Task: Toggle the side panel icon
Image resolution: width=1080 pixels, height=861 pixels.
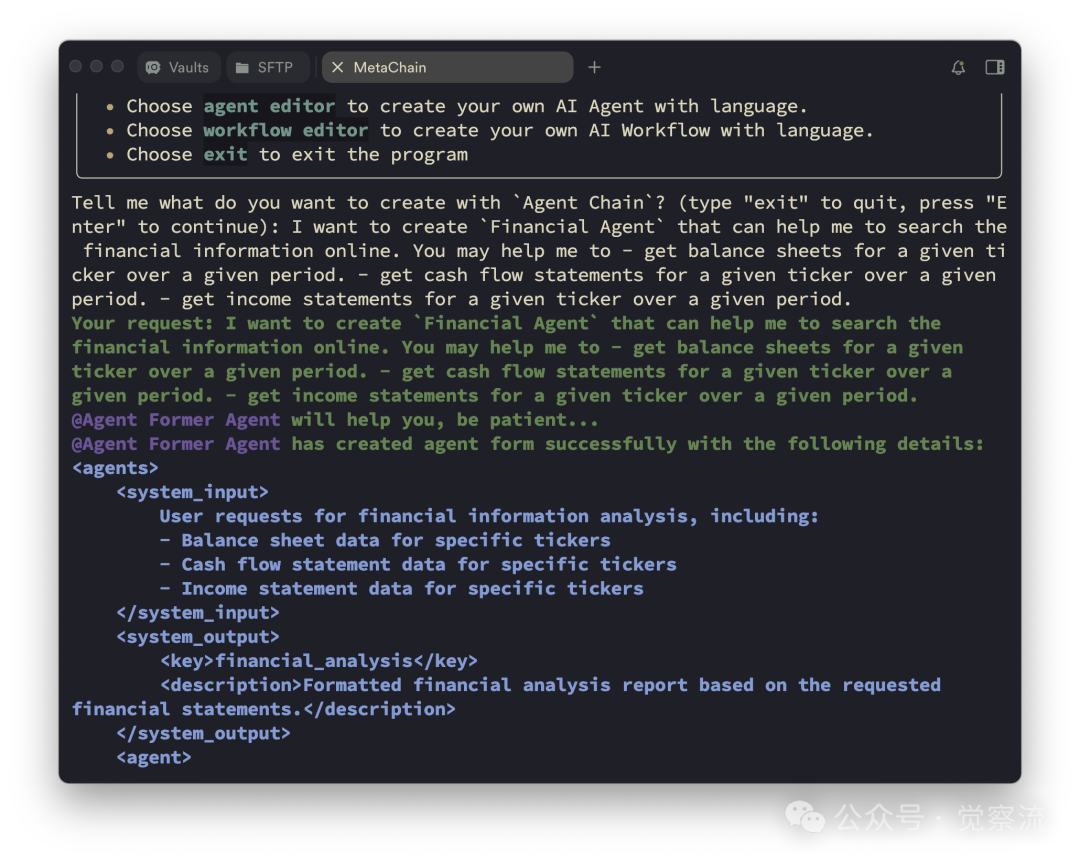Action: tap(995, 68)
